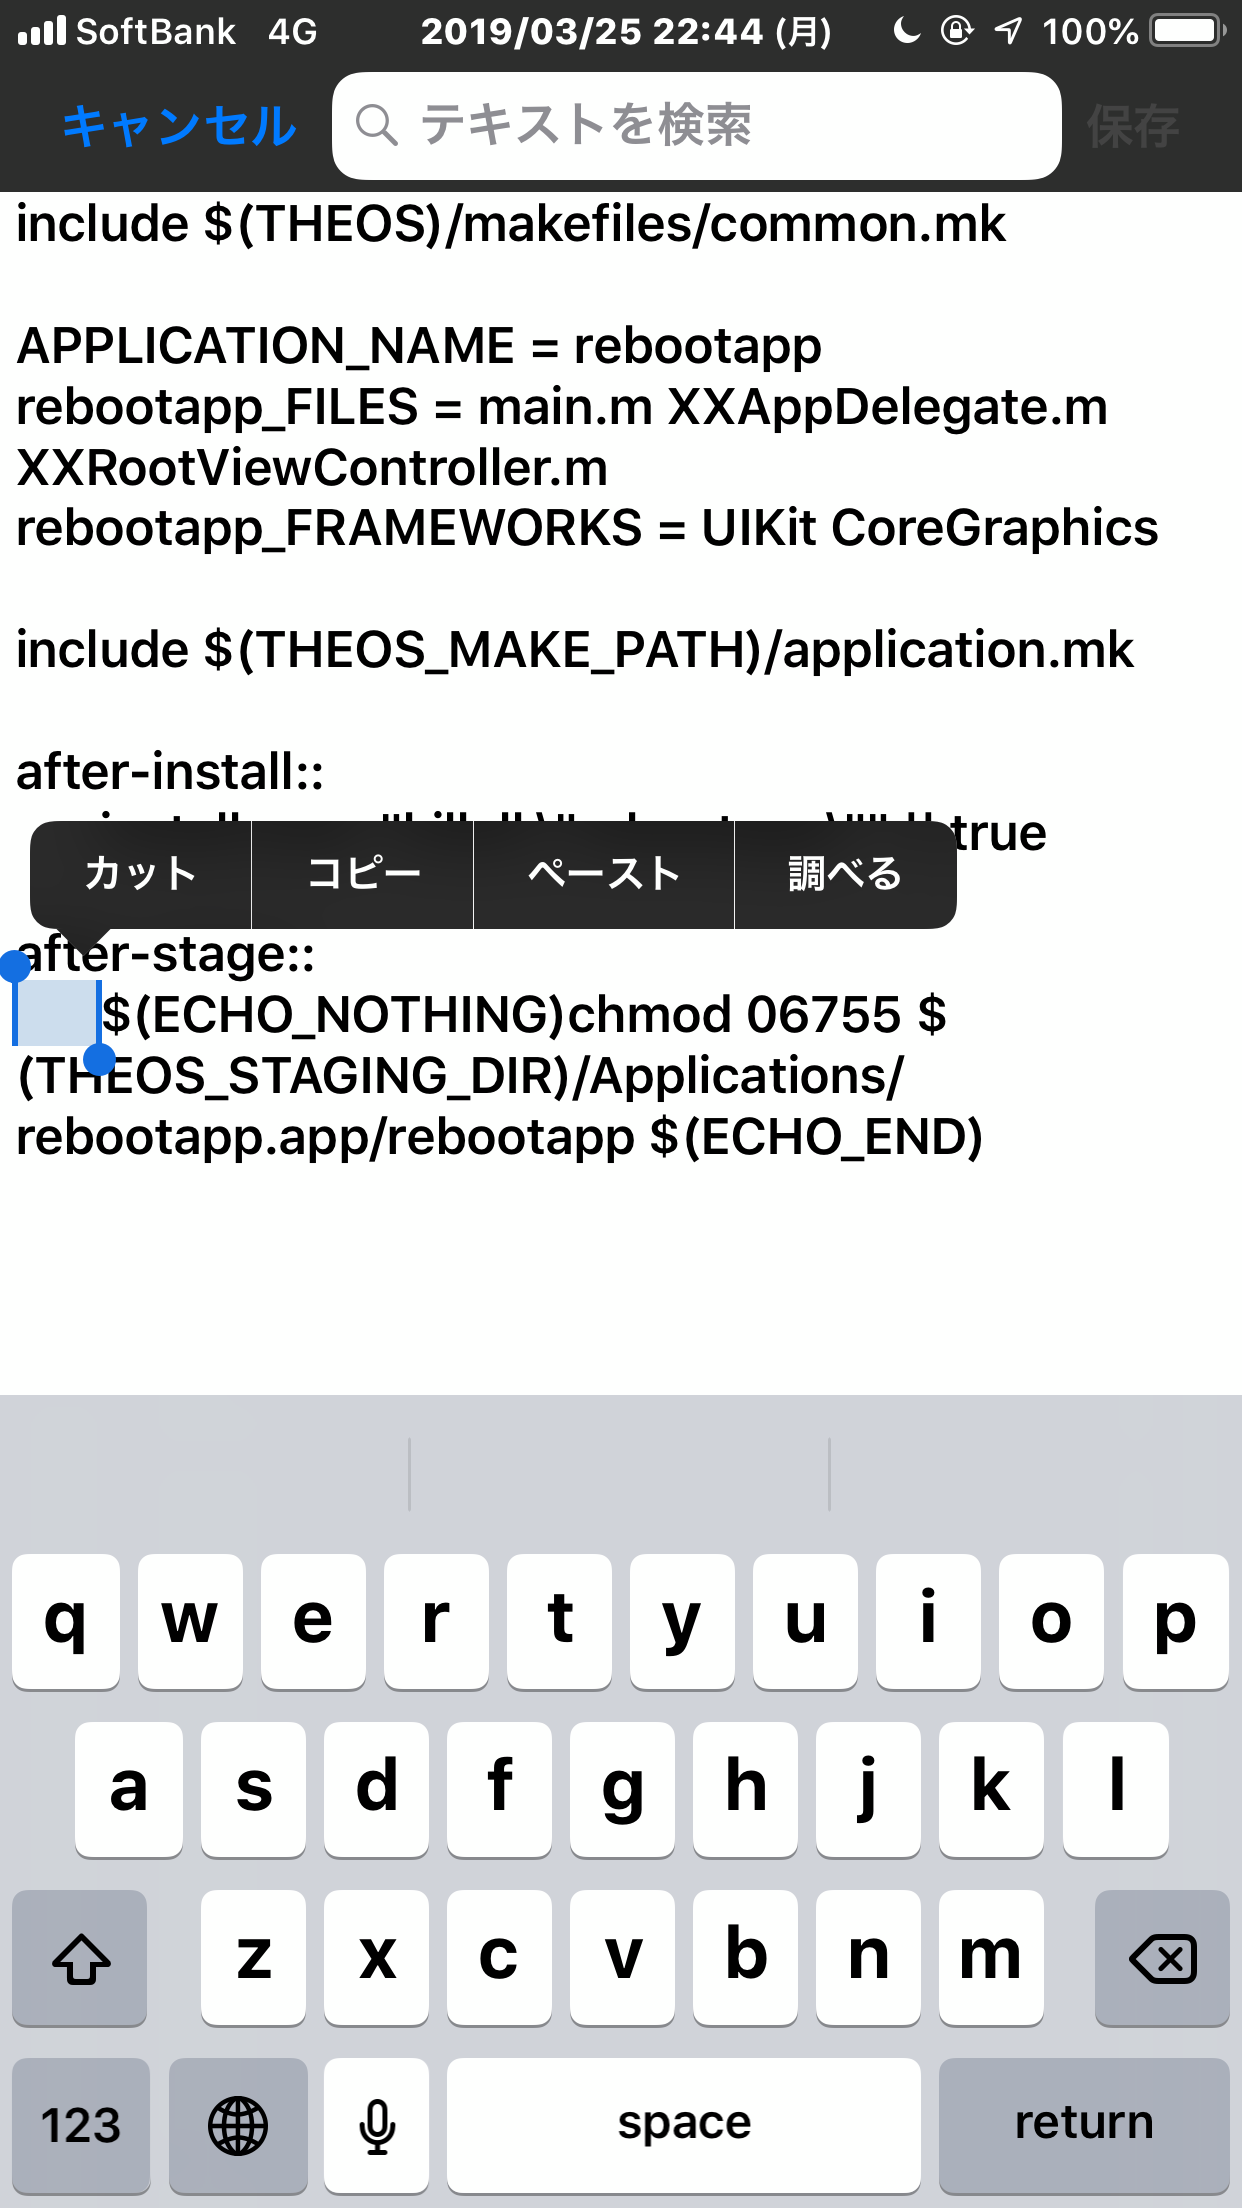
Task: Tap the t key
Action: (559, 1622)
